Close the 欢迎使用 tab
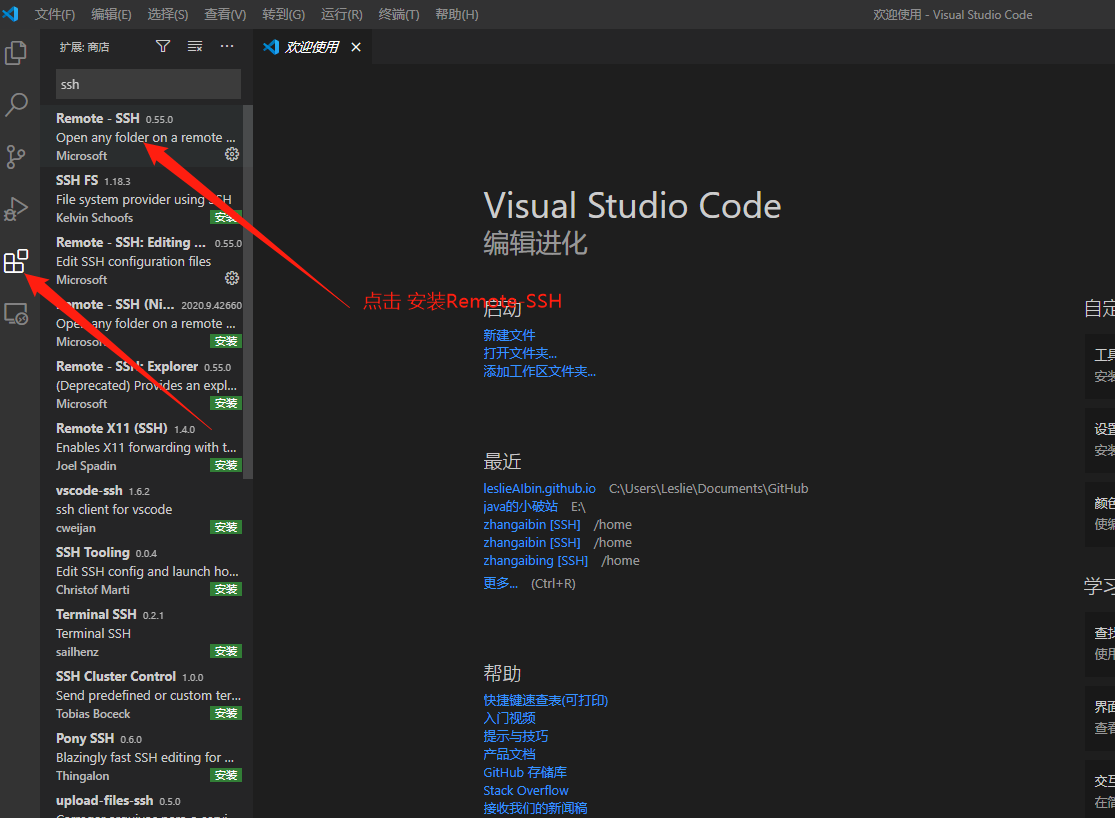The width and height of the screenshot is (1115, 818). click(x=356, y=47)
